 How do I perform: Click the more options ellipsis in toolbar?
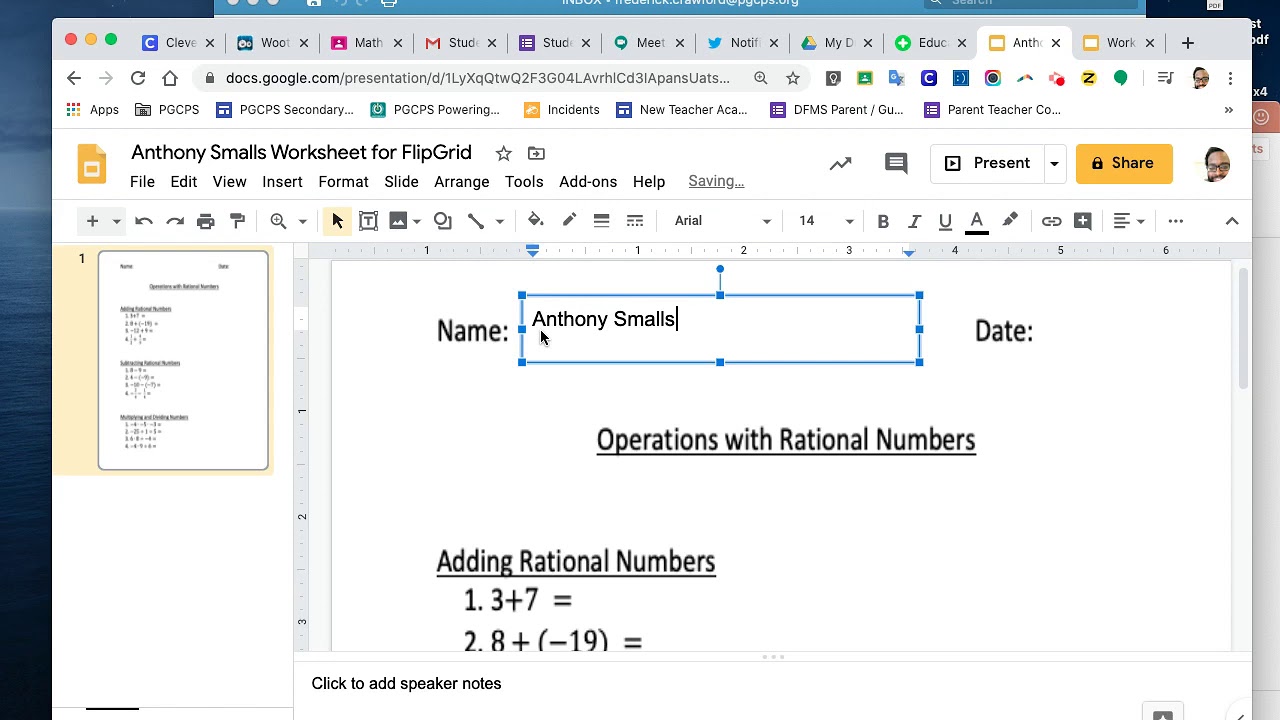[1176, 221]
